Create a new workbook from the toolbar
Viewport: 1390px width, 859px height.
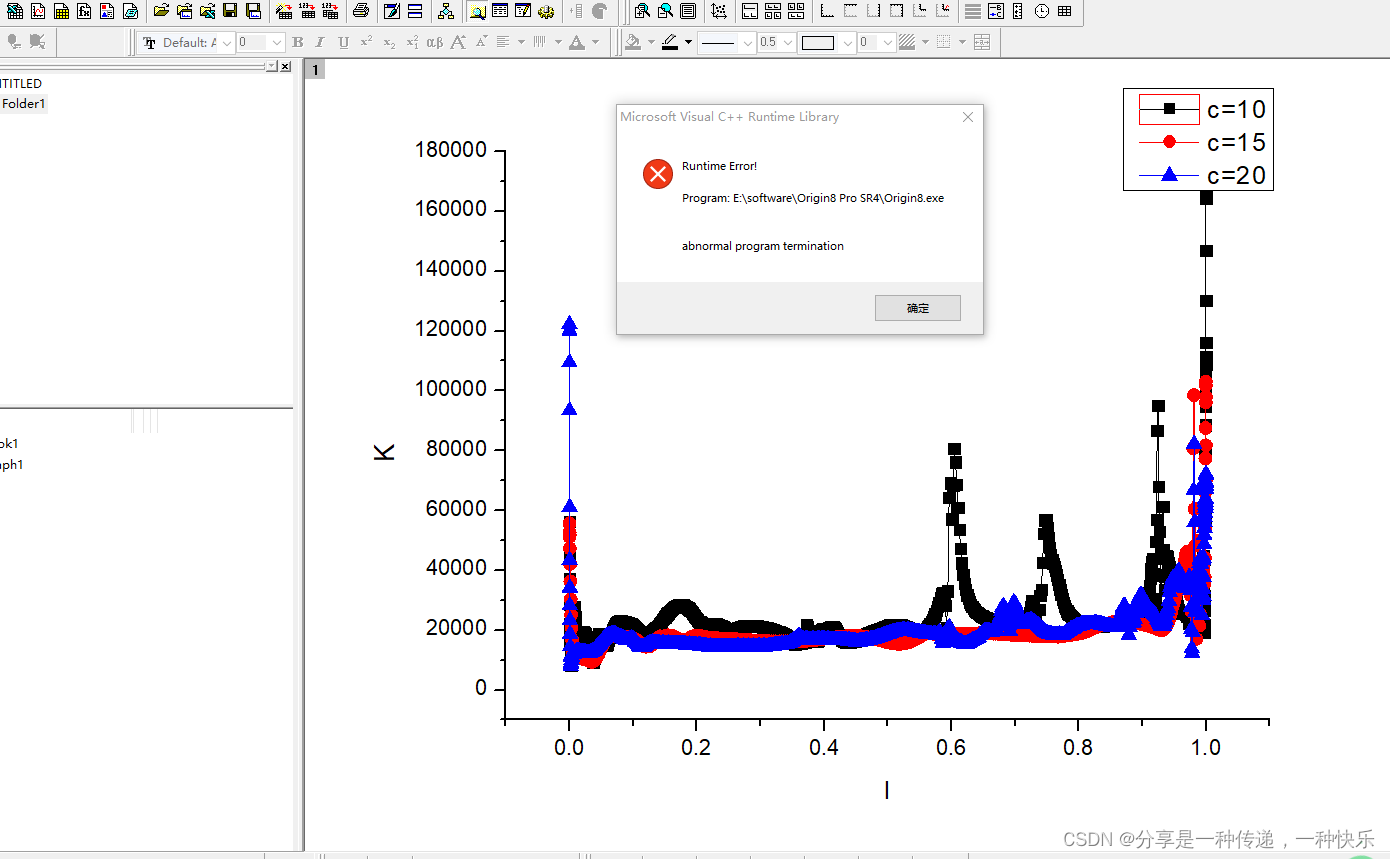pyautogui.click(x=15, y=11)
